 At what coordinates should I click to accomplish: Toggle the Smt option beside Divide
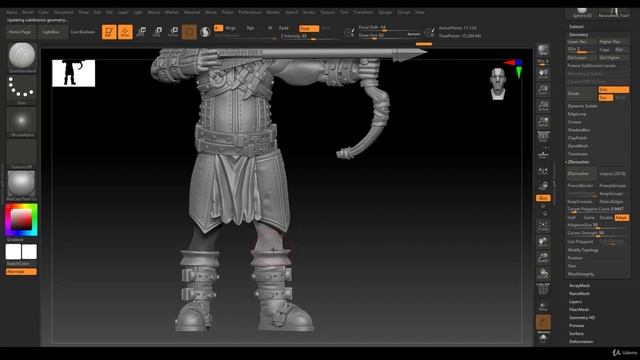pyautogui.click(x=613, y=89)
